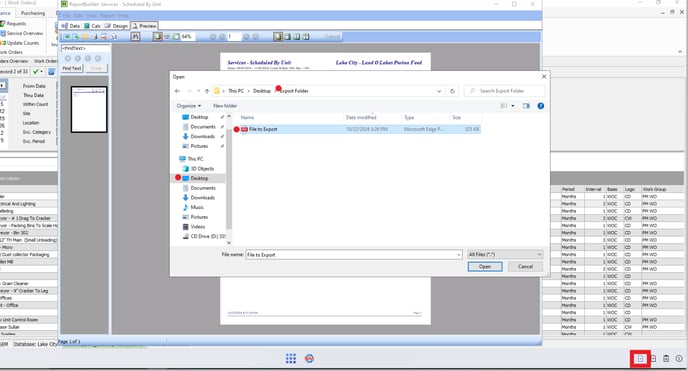Expand the address bar history dropdown
This screenshot has width=688, height=371.
pyautogui.click(x=439, y=91)
